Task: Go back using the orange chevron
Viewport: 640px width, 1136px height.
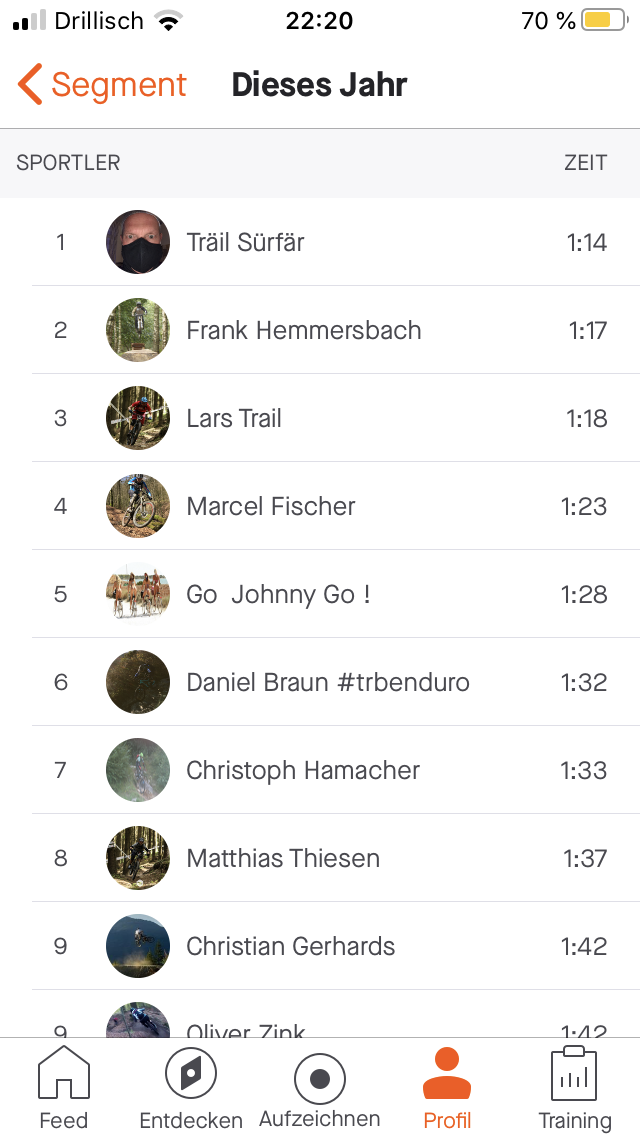Action: click(30, 85)
